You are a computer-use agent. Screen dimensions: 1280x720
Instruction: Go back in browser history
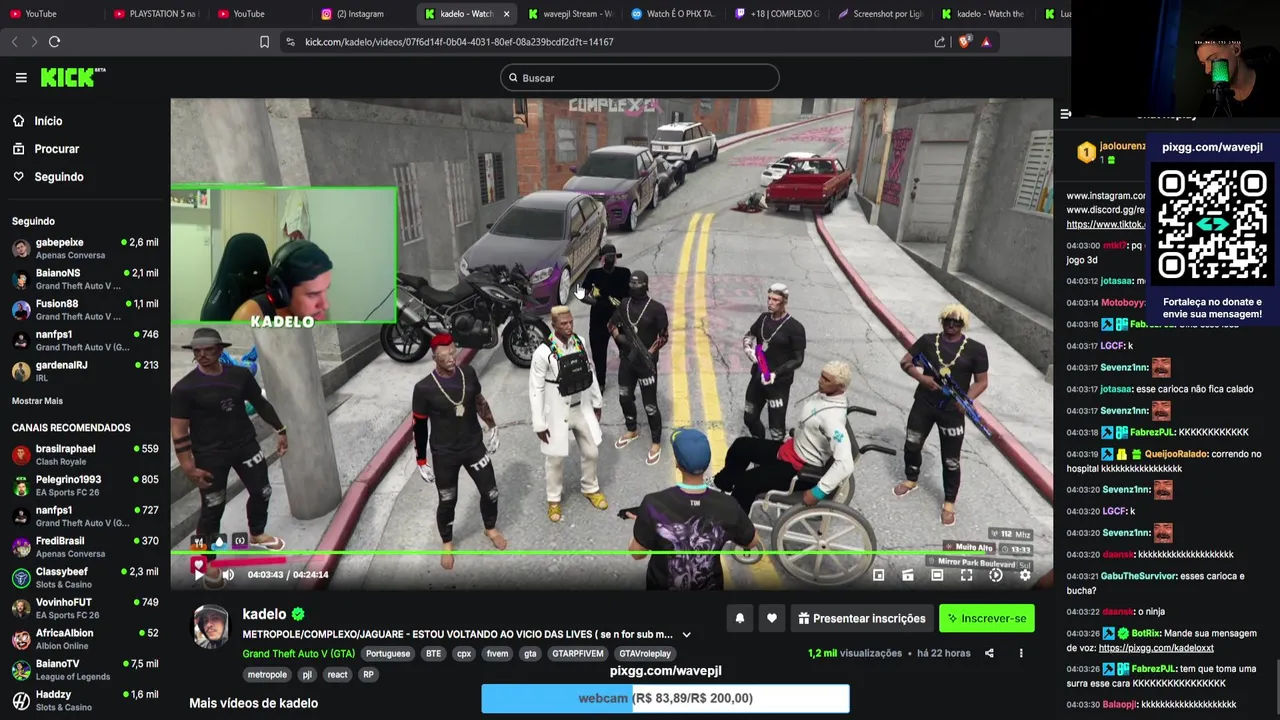coord(14,42)
